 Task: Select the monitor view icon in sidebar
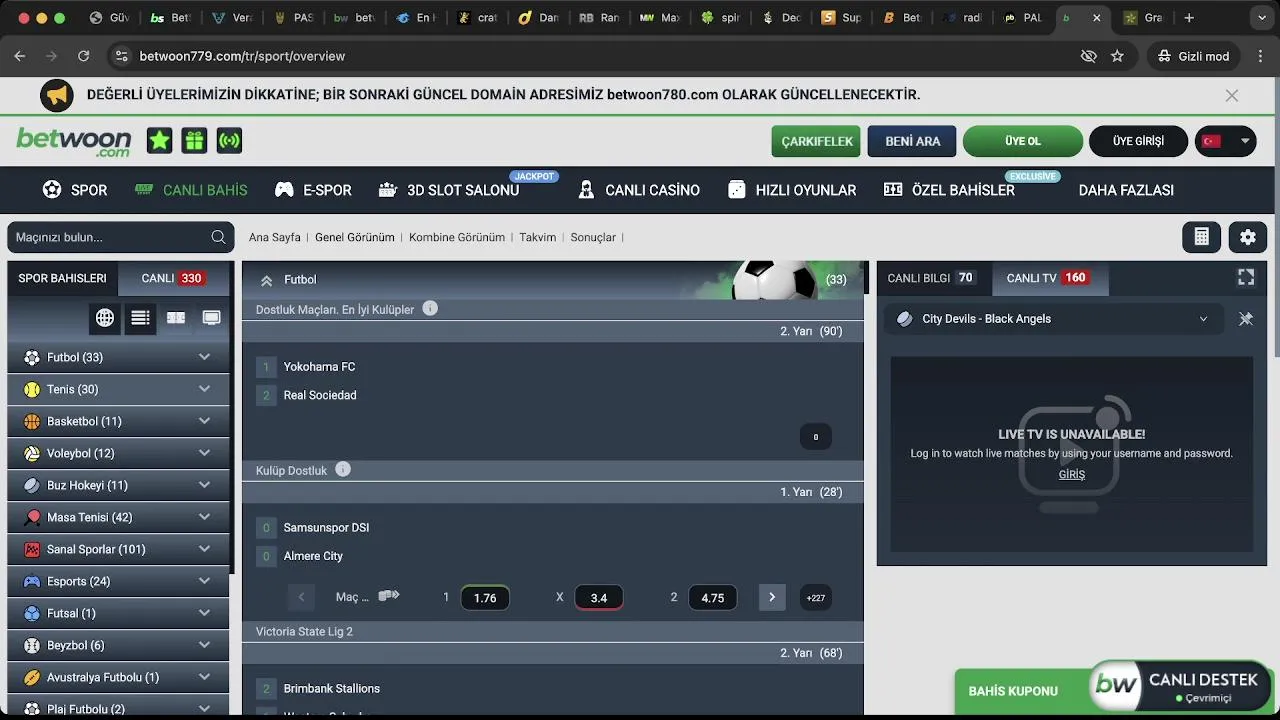pos(211,318)
